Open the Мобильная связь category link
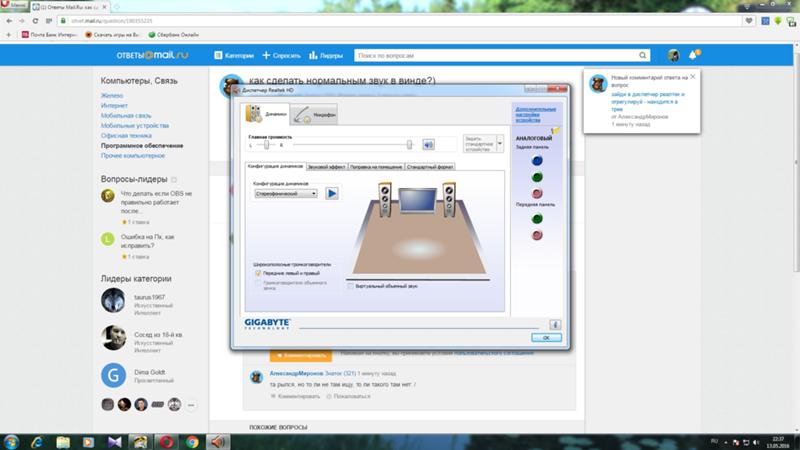Viewport: 800px width, 450px height. [126, 116]
